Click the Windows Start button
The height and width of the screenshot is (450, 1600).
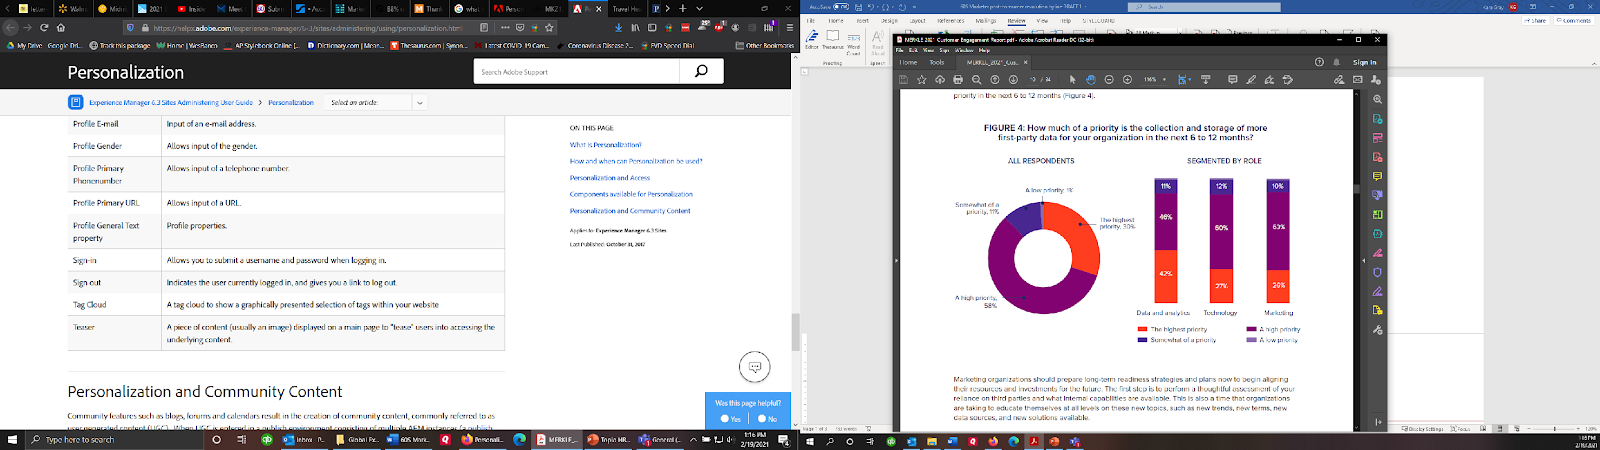pos(14,439)
